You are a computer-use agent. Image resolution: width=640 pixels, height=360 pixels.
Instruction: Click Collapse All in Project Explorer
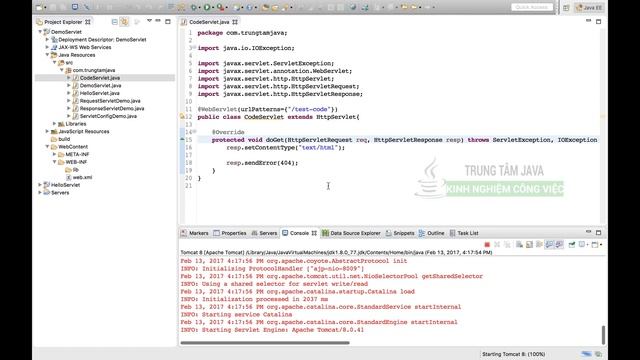(115, 22)
